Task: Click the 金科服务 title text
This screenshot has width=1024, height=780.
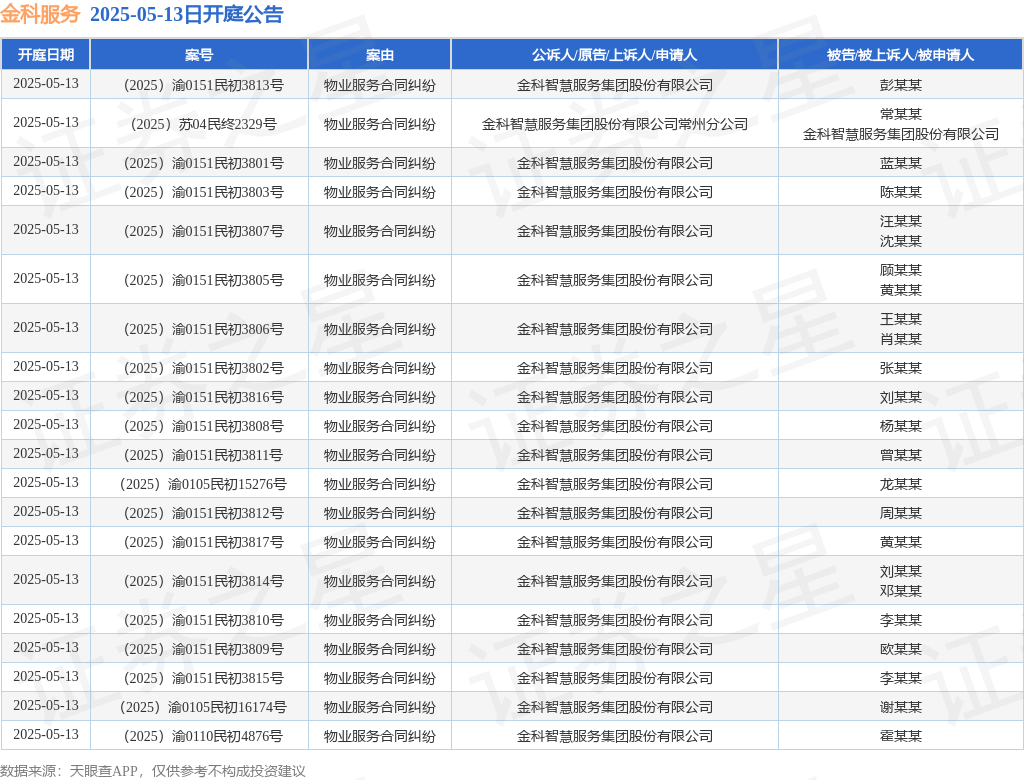Action: [x=40, y=14]
